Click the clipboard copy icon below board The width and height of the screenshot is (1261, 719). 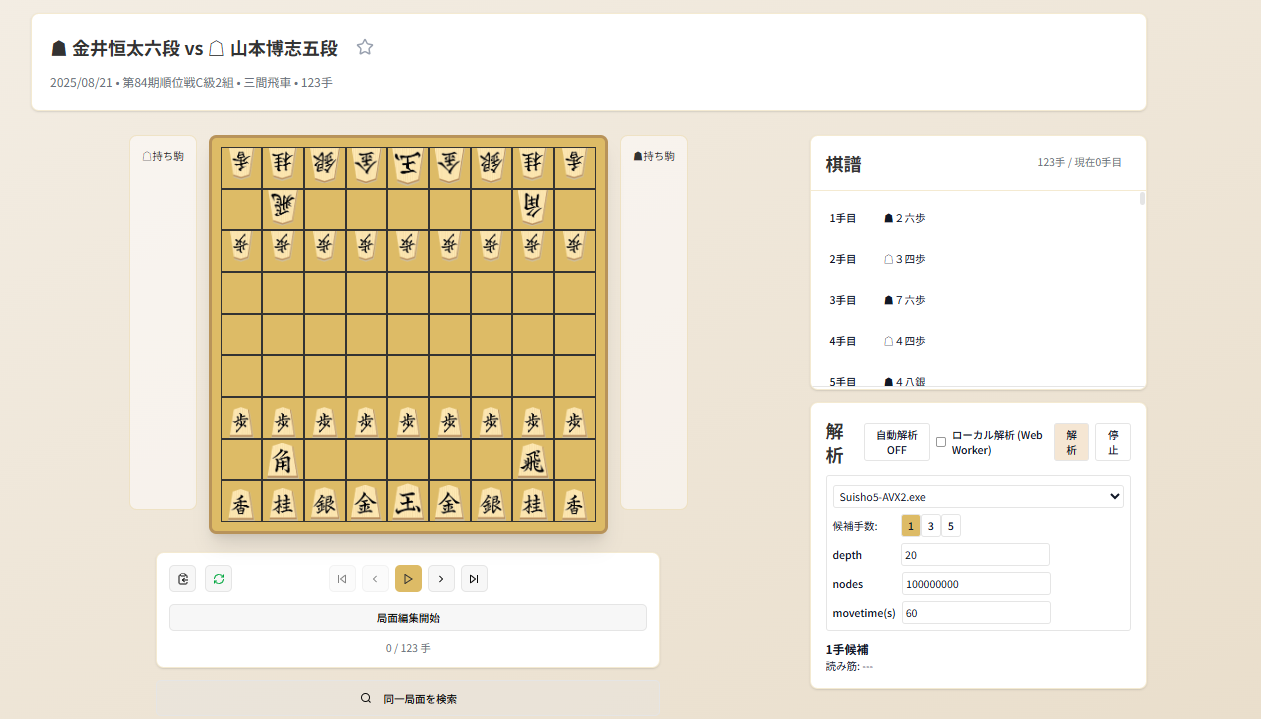(182, 578)
